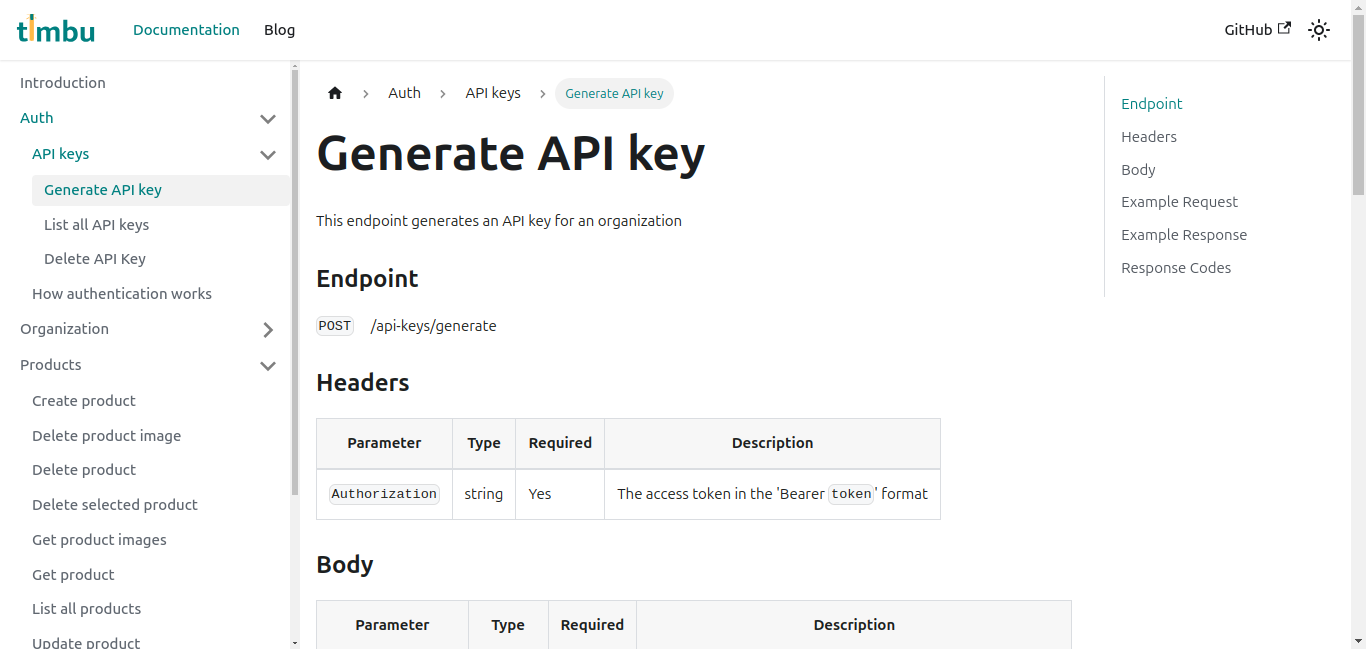Select List all API keys in sidebar

pos(96,225)
